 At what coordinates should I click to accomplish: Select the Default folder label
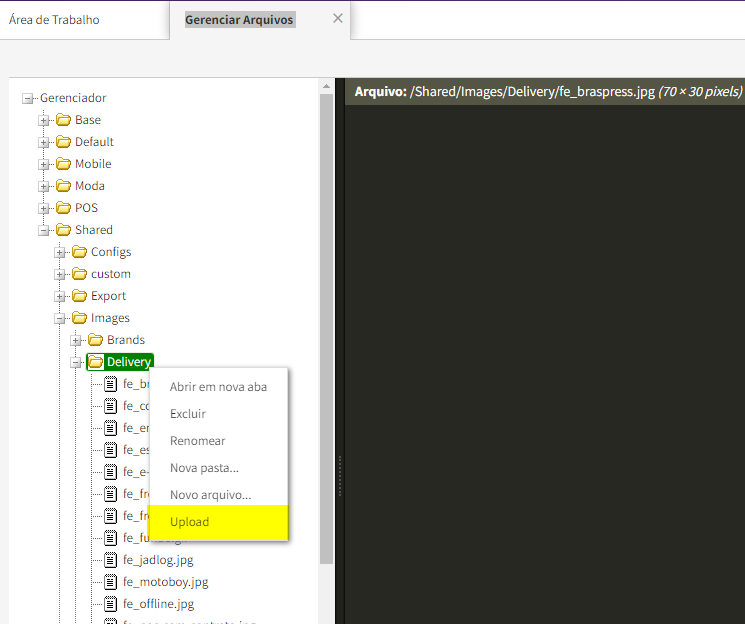coord(94,142)
